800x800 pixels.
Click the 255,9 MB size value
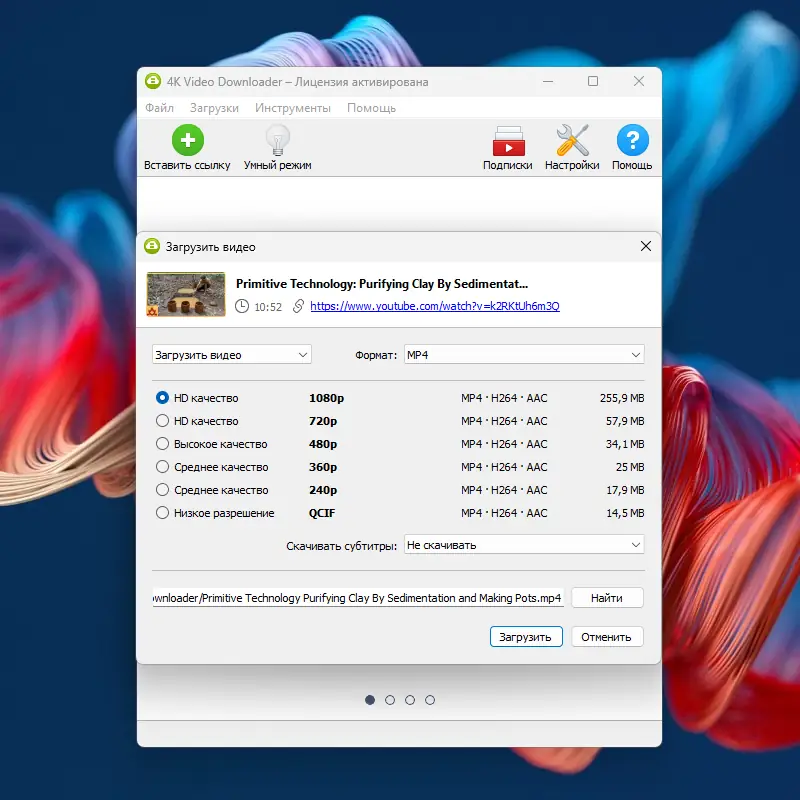(622, 398)
